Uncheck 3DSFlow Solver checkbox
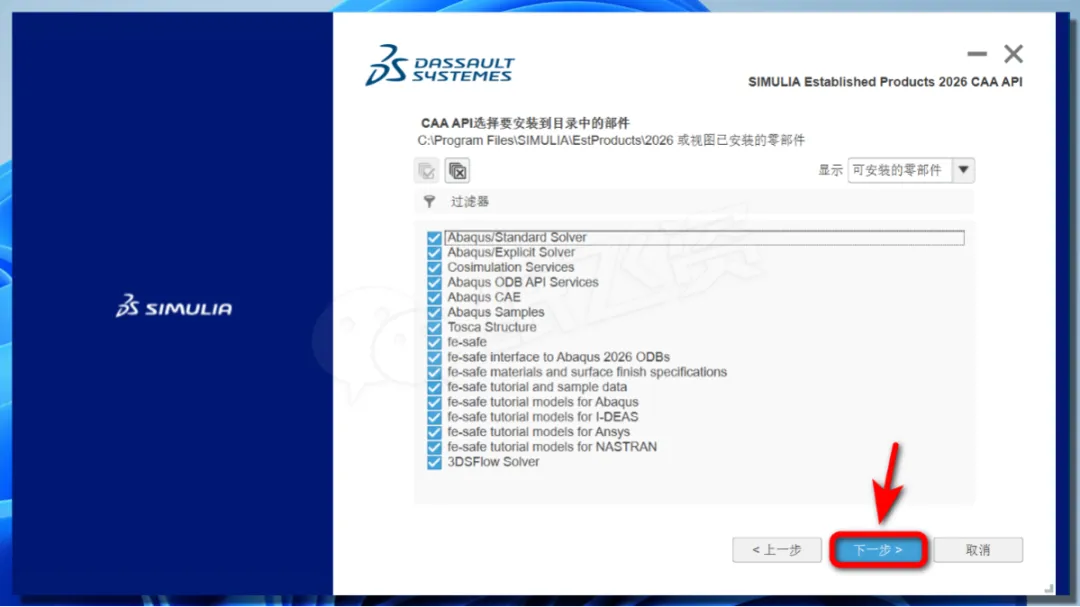Screen dimensions: 1080x607 point(434,462)
